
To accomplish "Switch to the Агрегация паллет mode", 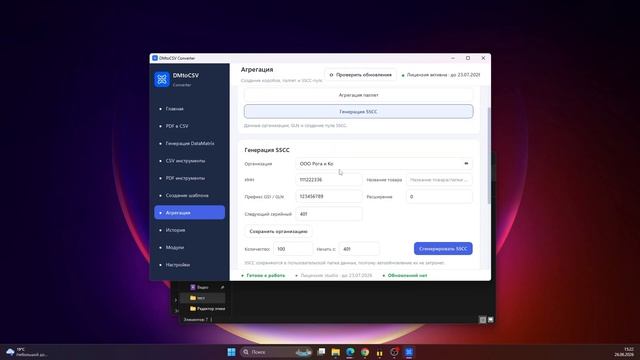I will tap(358, 95).
